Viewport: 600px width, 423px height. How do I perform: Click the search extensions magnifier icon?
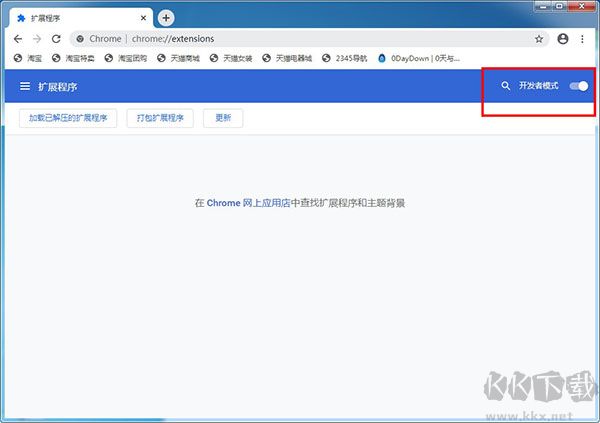pos(506,87)
